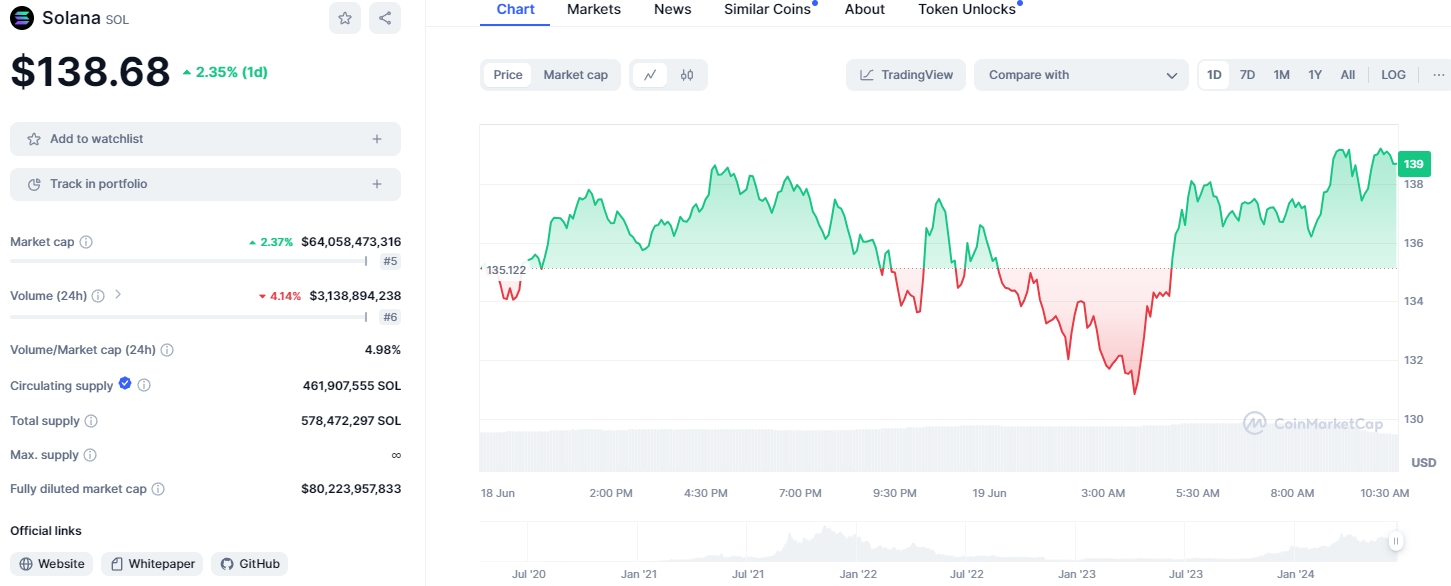Screen dimensions: 1451x586
Task: Click the $80,223,957,833 diluted cap value
Action: pyautogui.click(x=351, y=489)
